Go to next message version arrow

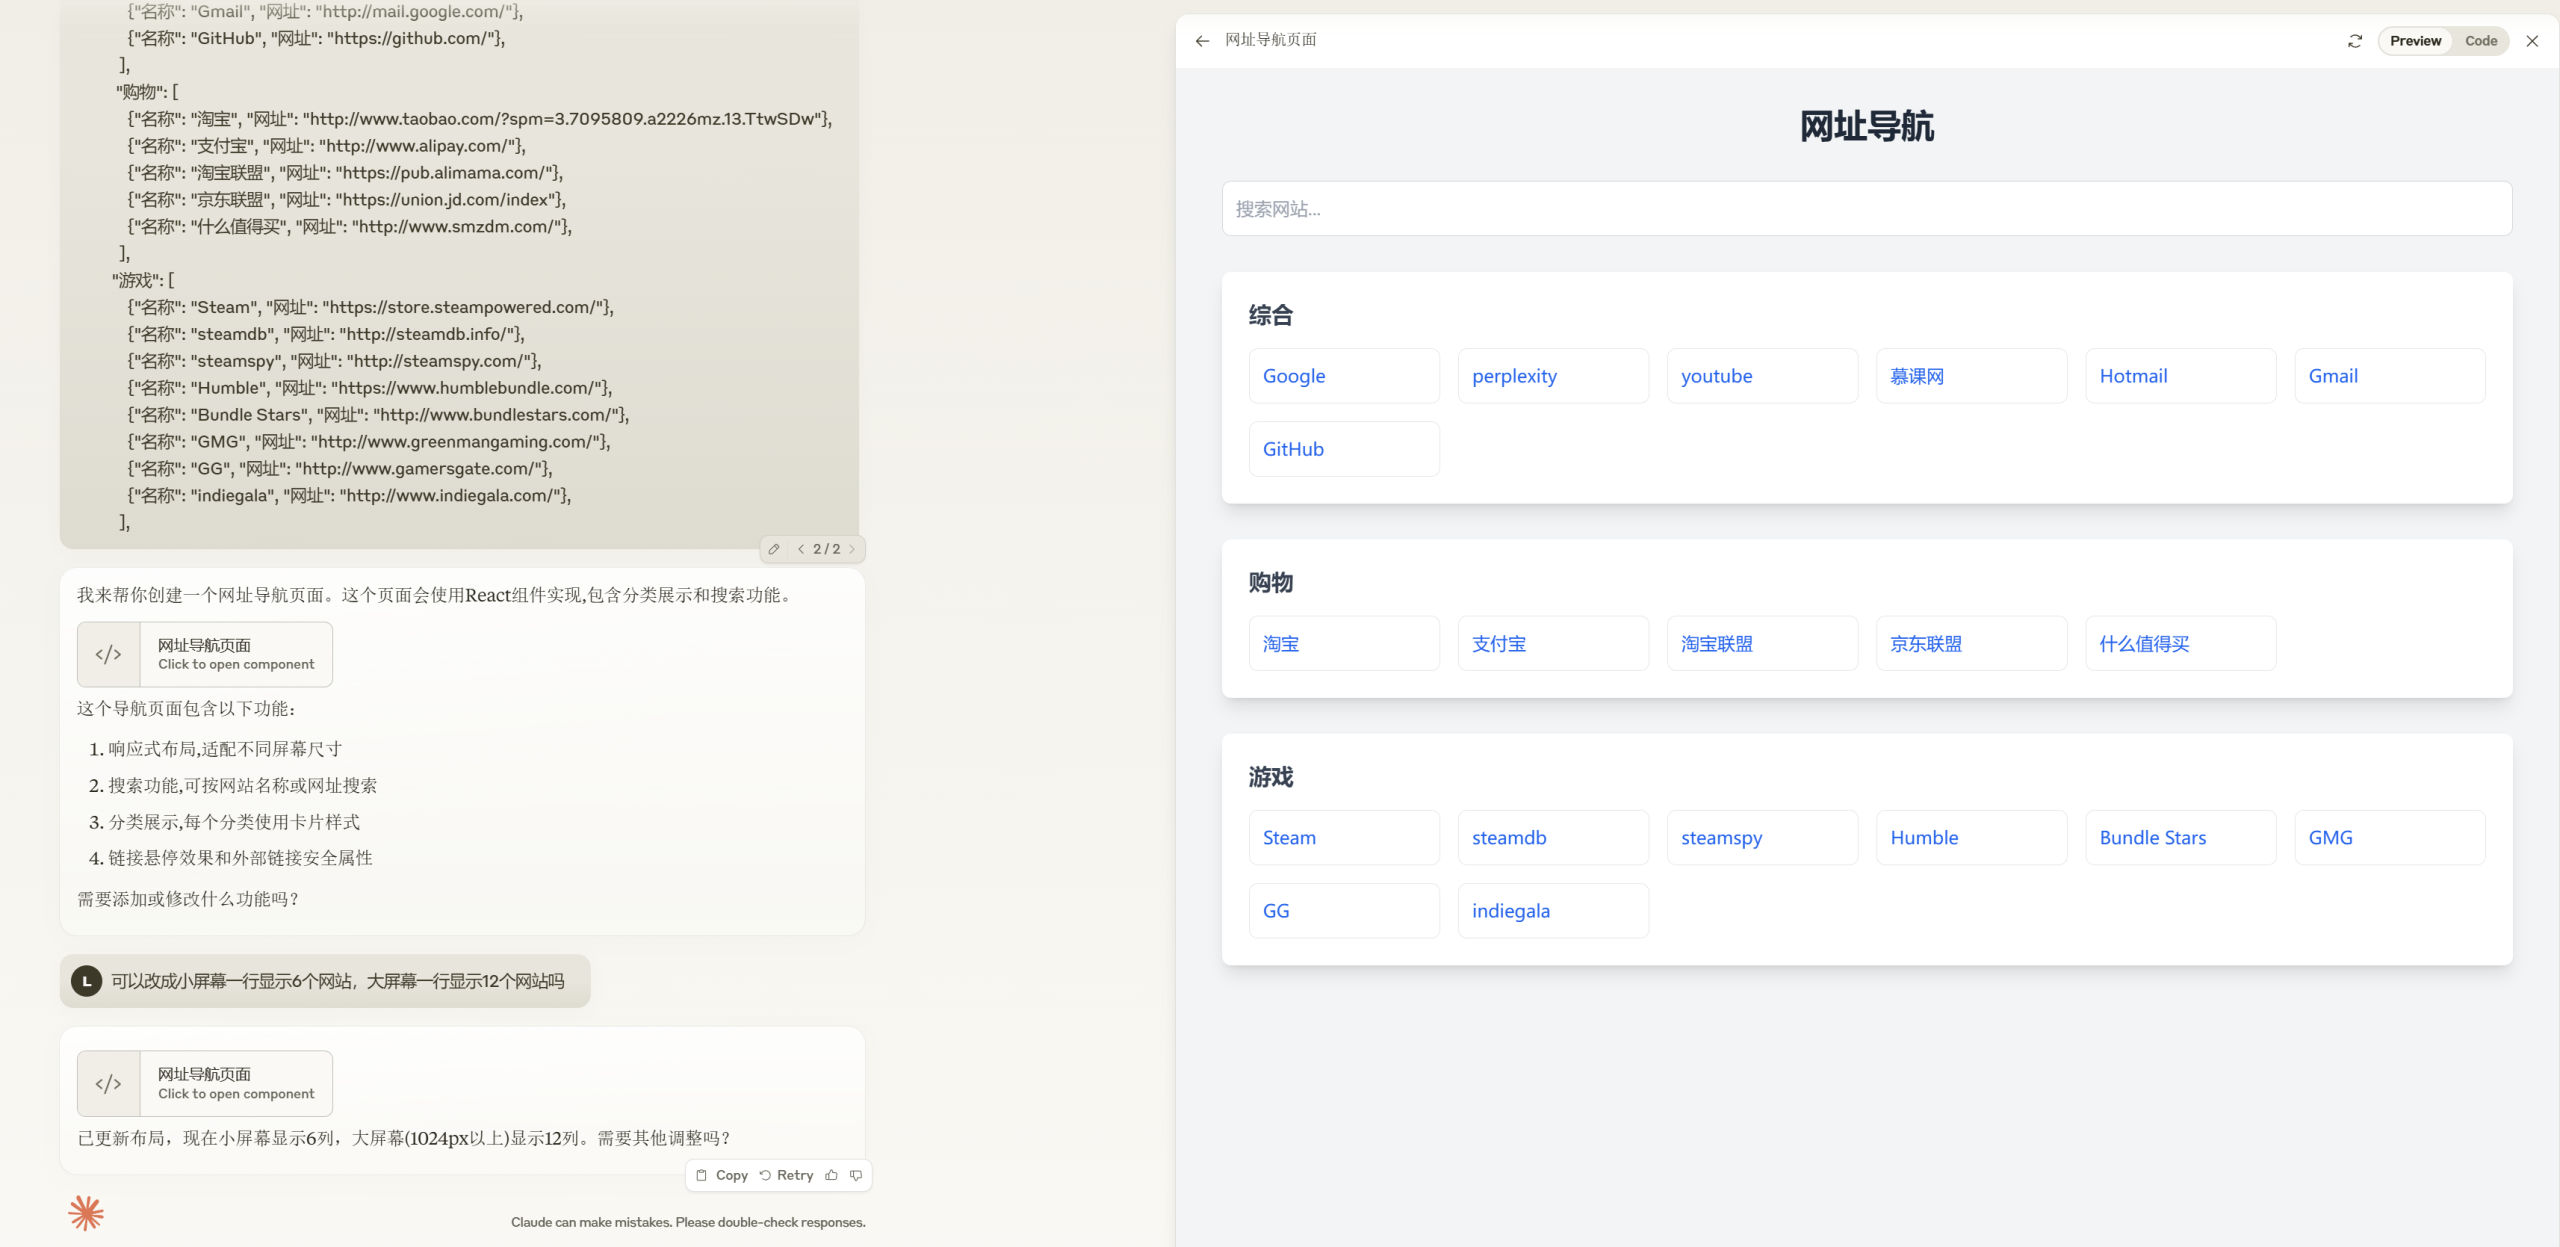point(852,549)
